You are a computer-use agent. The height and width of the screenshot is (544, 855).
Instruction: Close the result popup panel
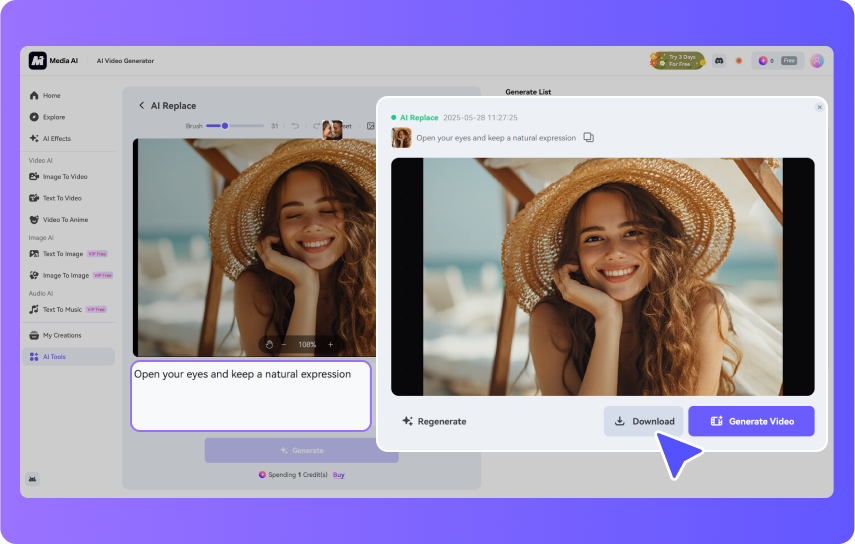tap(819, 107)
